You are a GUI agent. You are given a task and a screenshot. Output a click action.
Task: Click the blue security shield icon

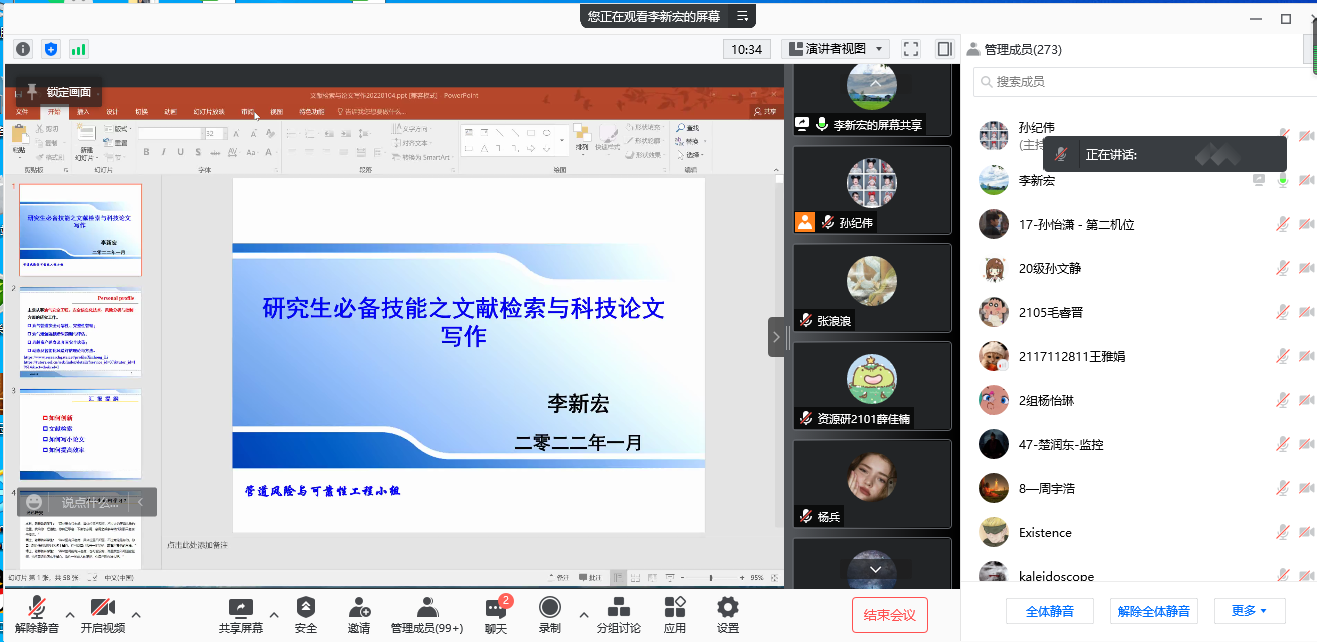pyautogui.click(x=51, y=49)
